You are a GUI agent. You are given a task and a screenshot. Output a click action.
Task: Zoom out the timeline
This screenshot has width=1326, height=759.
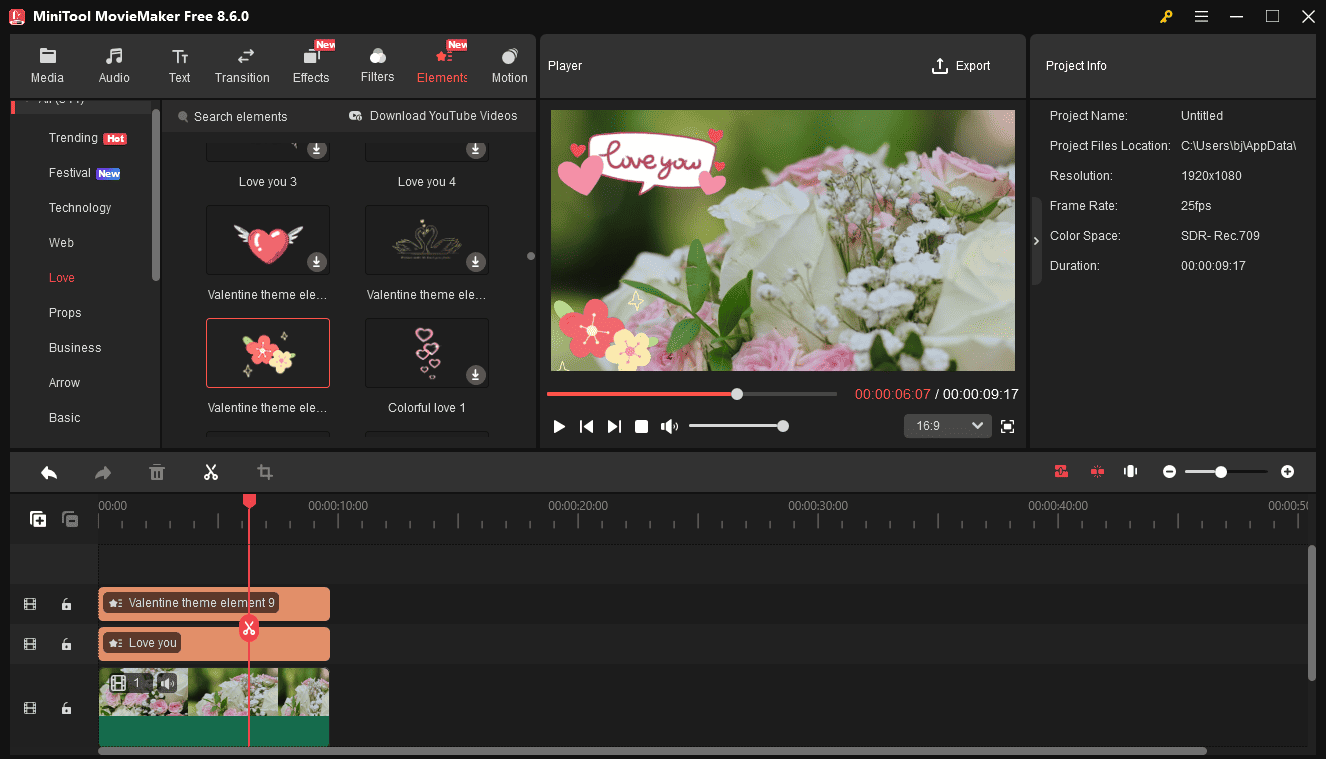1169,471
